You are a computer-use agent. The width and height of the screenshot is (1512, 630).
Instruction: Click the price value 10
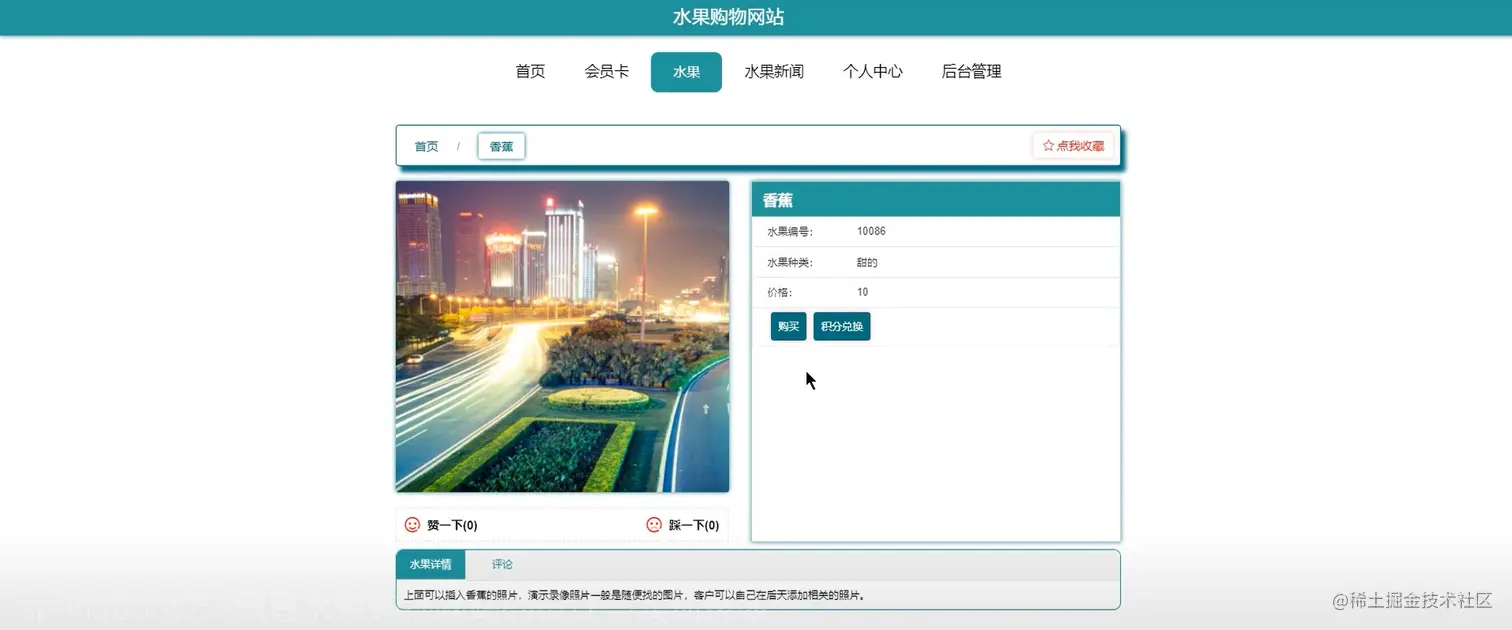[x=863, y=292]
